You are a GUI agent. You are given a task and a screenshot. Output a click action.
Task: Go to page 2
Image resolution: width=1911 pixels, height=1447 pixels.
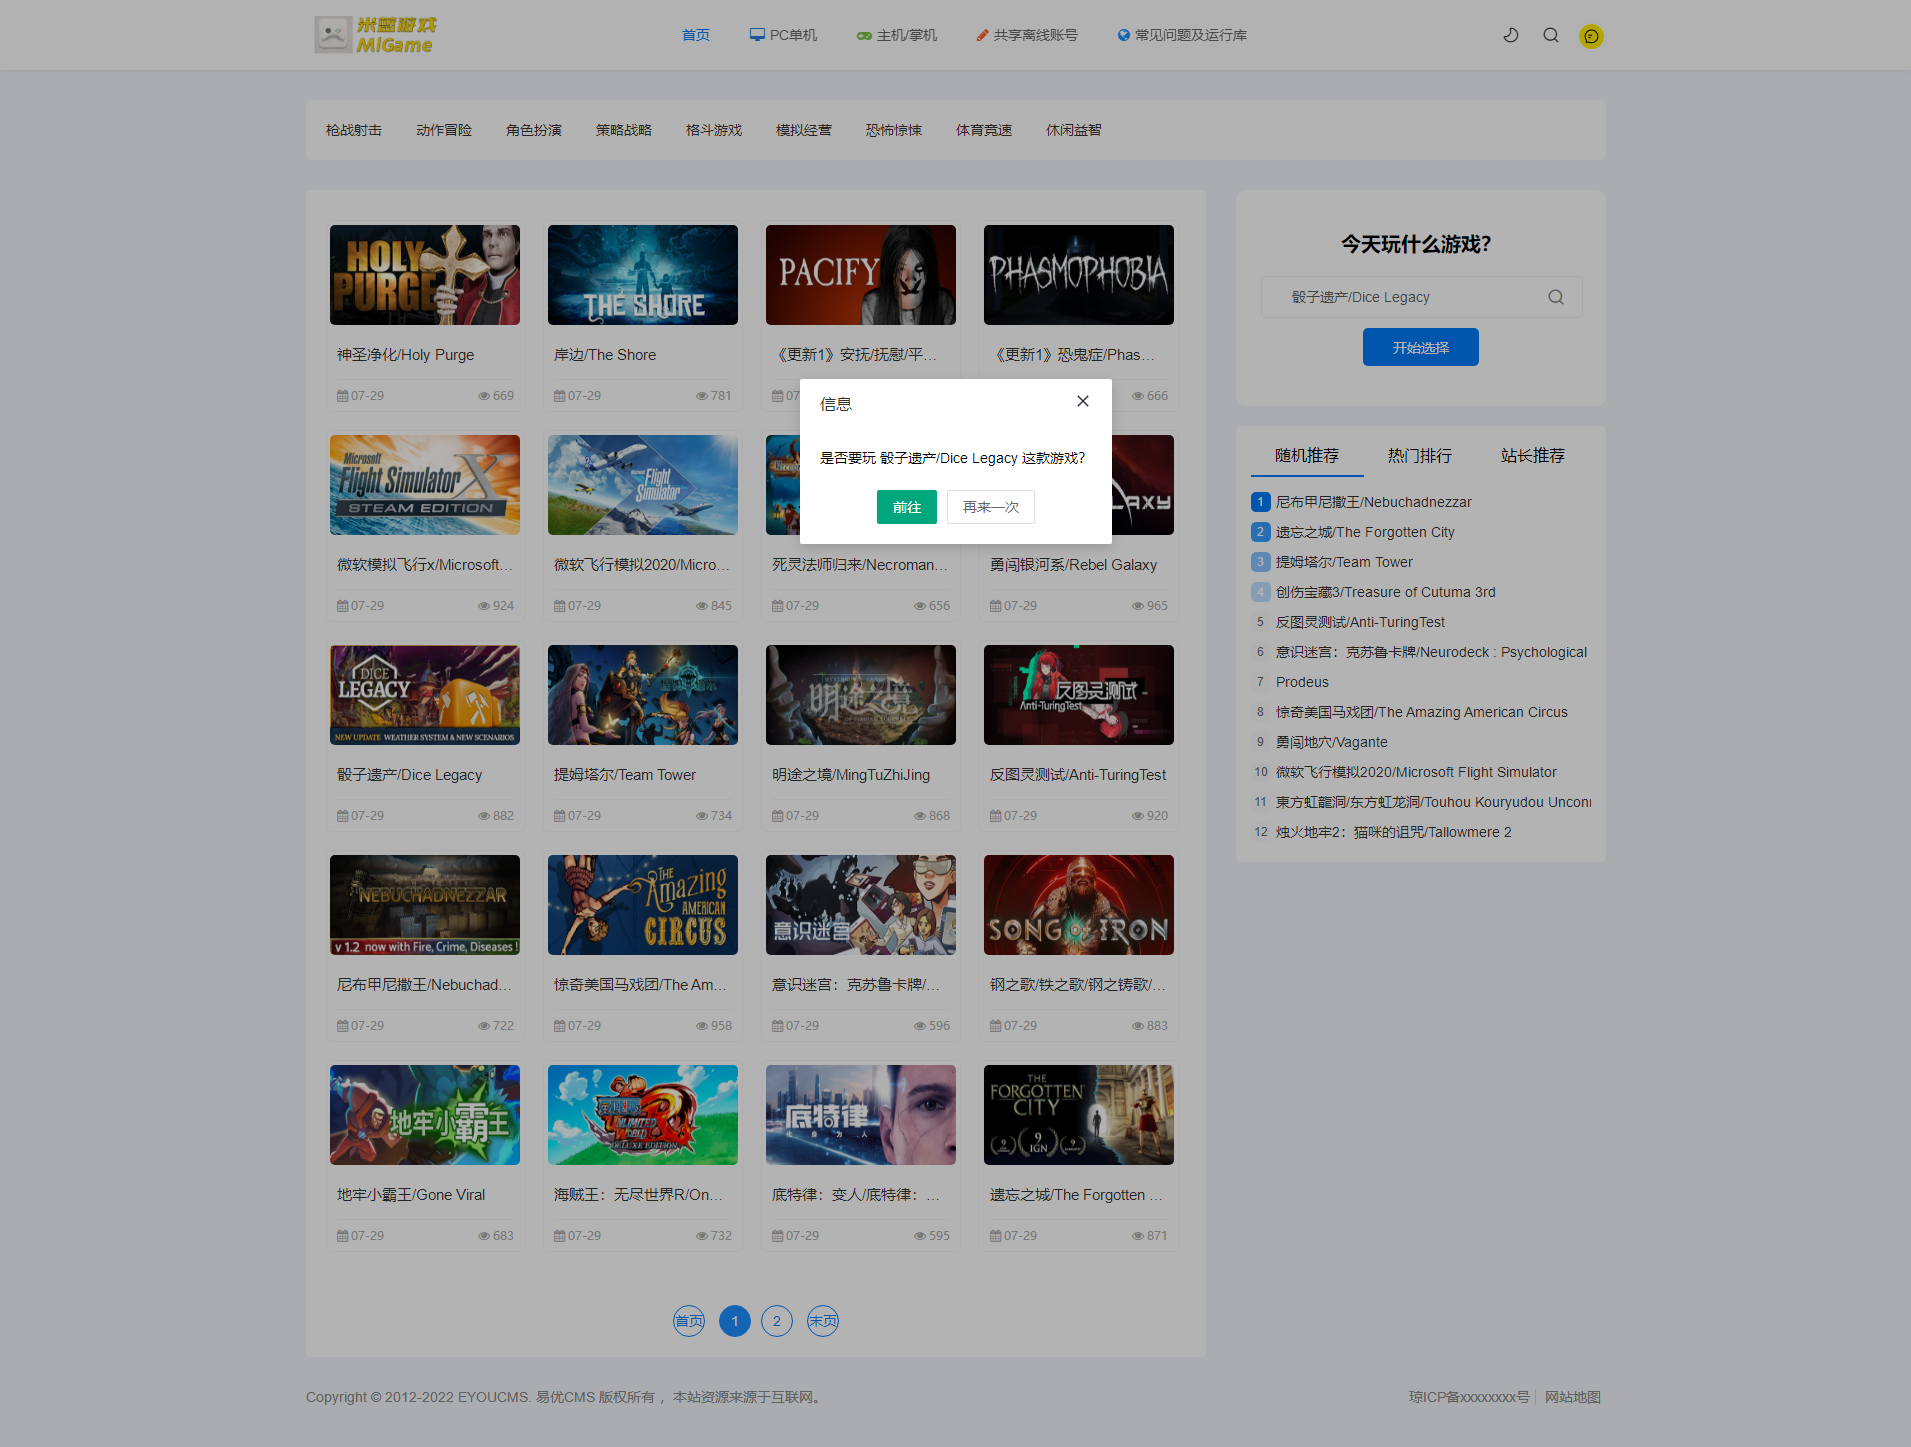click(777, 1321)
